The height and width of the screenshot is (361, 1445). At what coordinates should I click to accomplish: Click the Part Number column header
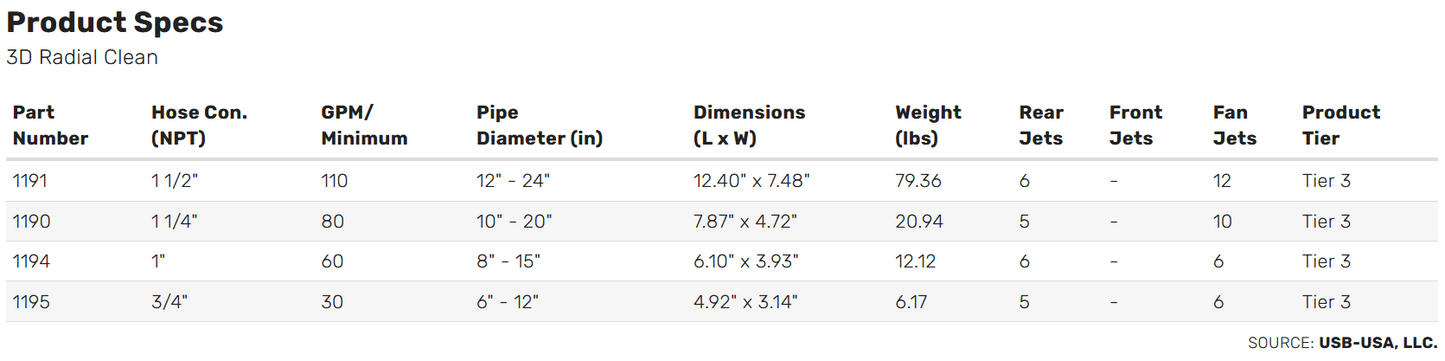tap(51, 125)
